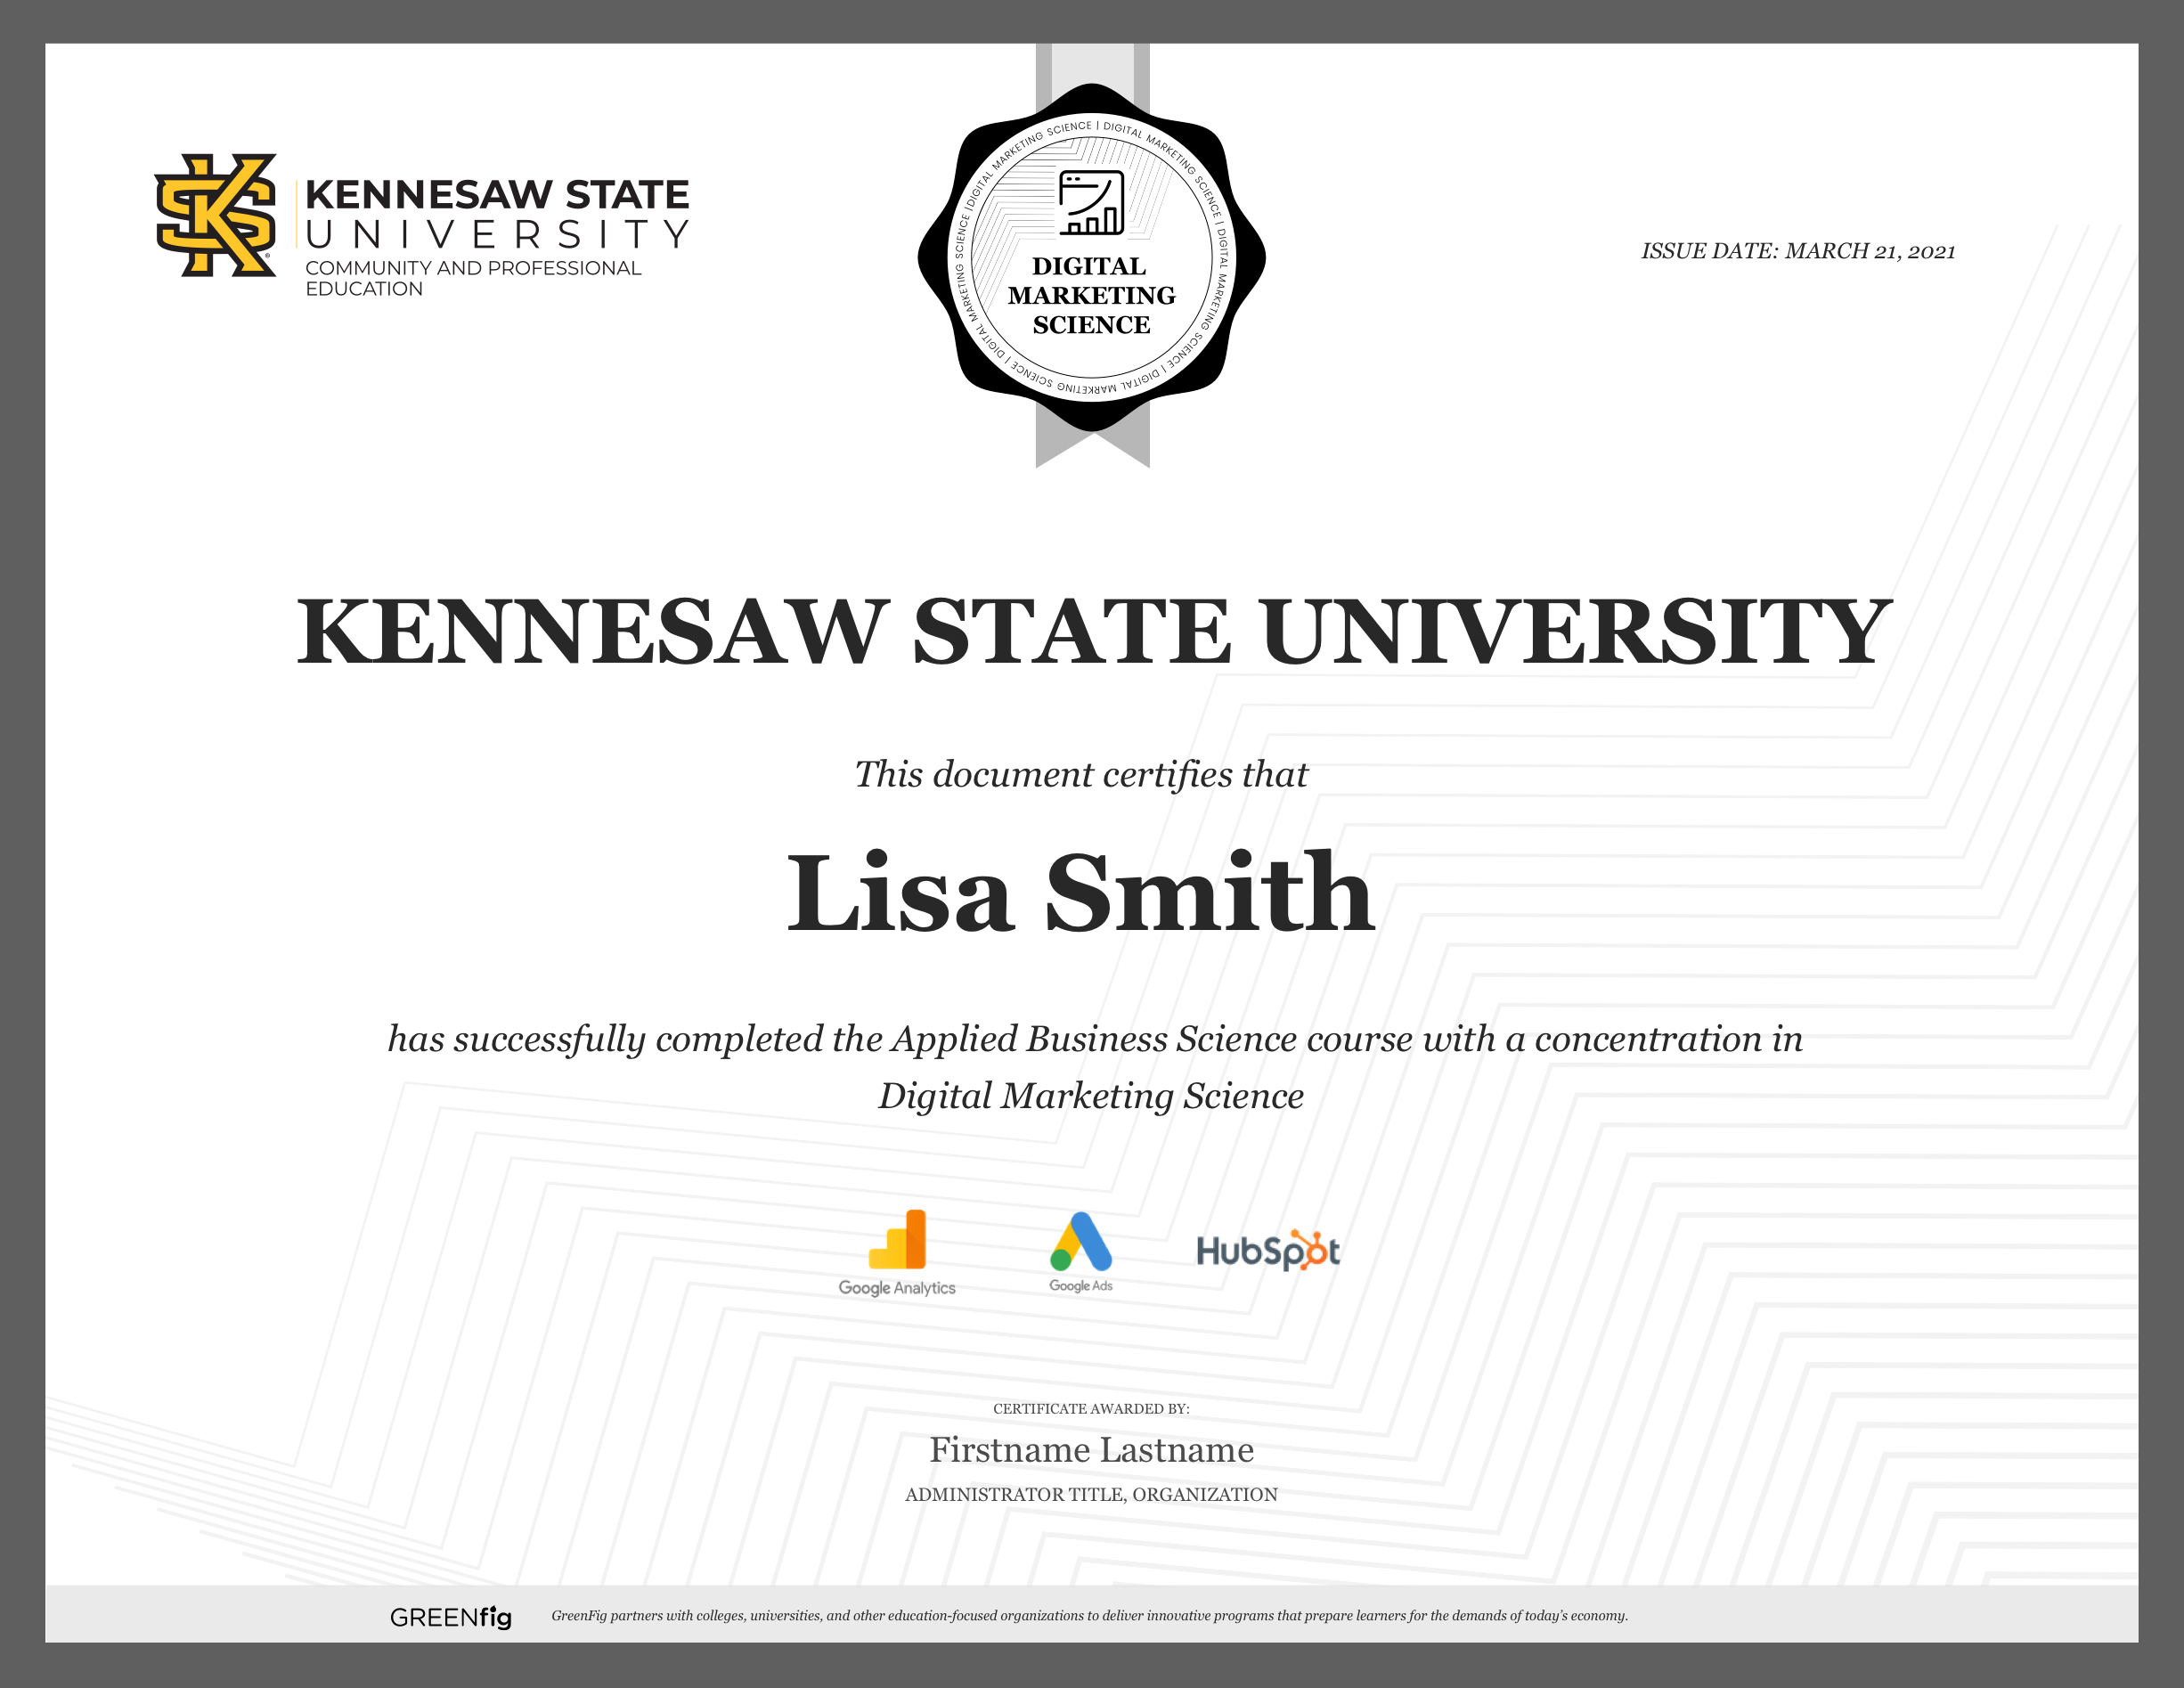Click 'This document certifies that' text
The image size is (2184, 1688).
tap(1081, 775)
